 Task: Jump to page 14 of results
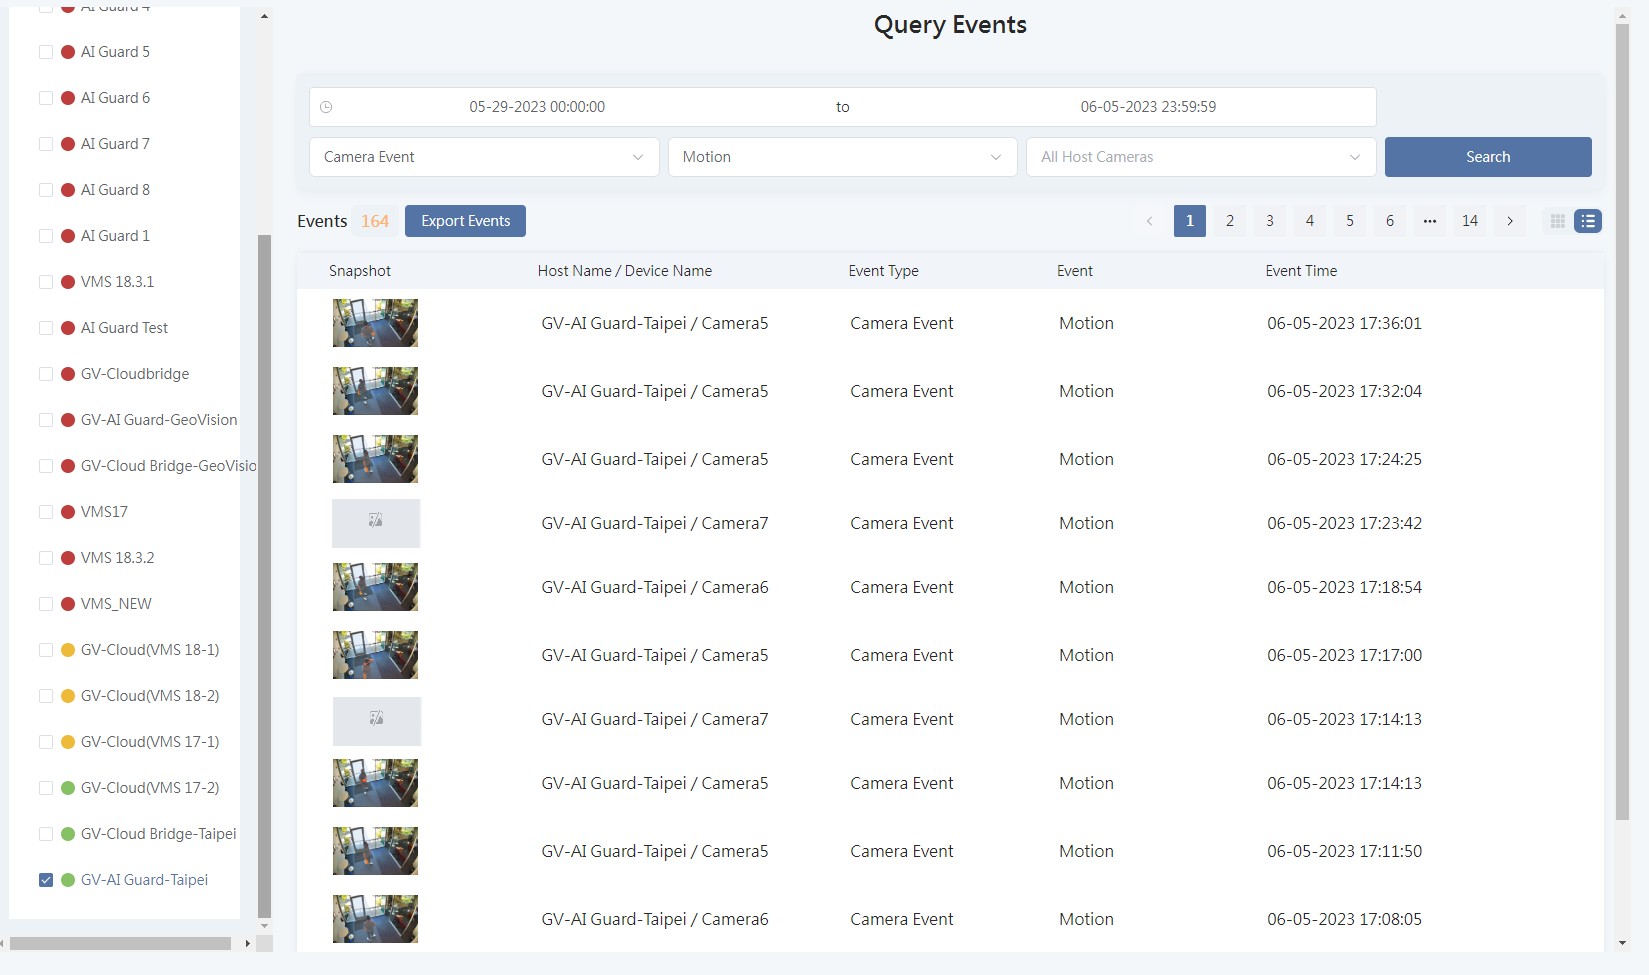click(x=1469, y=221)
